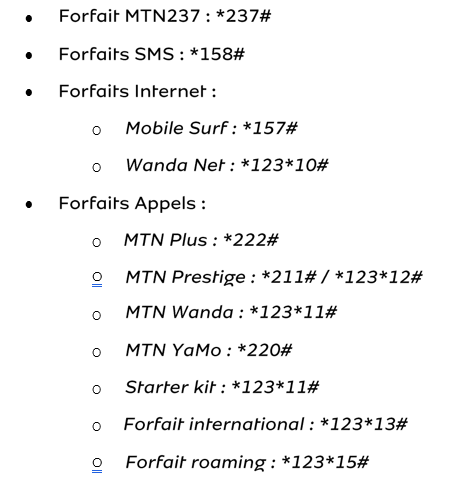Click the MTN YaMo *220# line

tap(209, 350)
